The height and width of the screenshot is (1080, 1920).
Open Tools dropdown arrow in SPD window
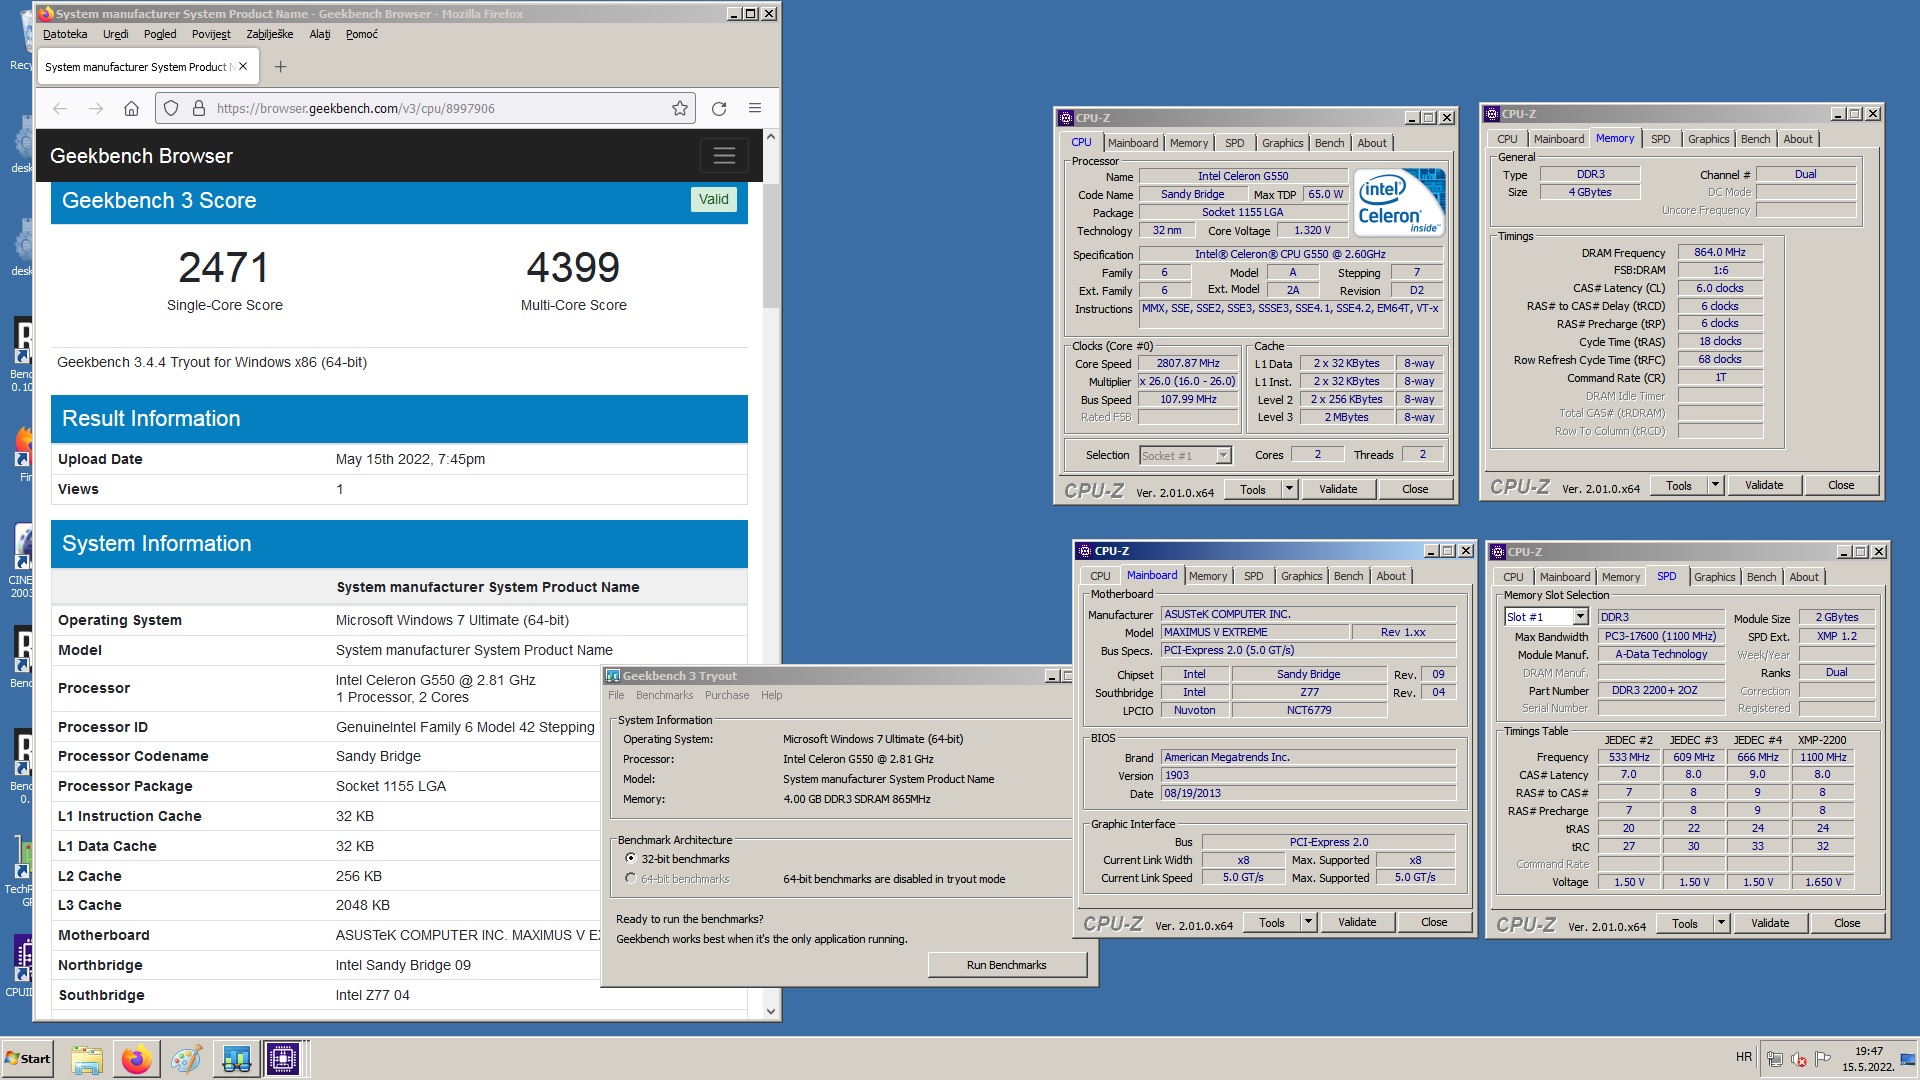1721,923
